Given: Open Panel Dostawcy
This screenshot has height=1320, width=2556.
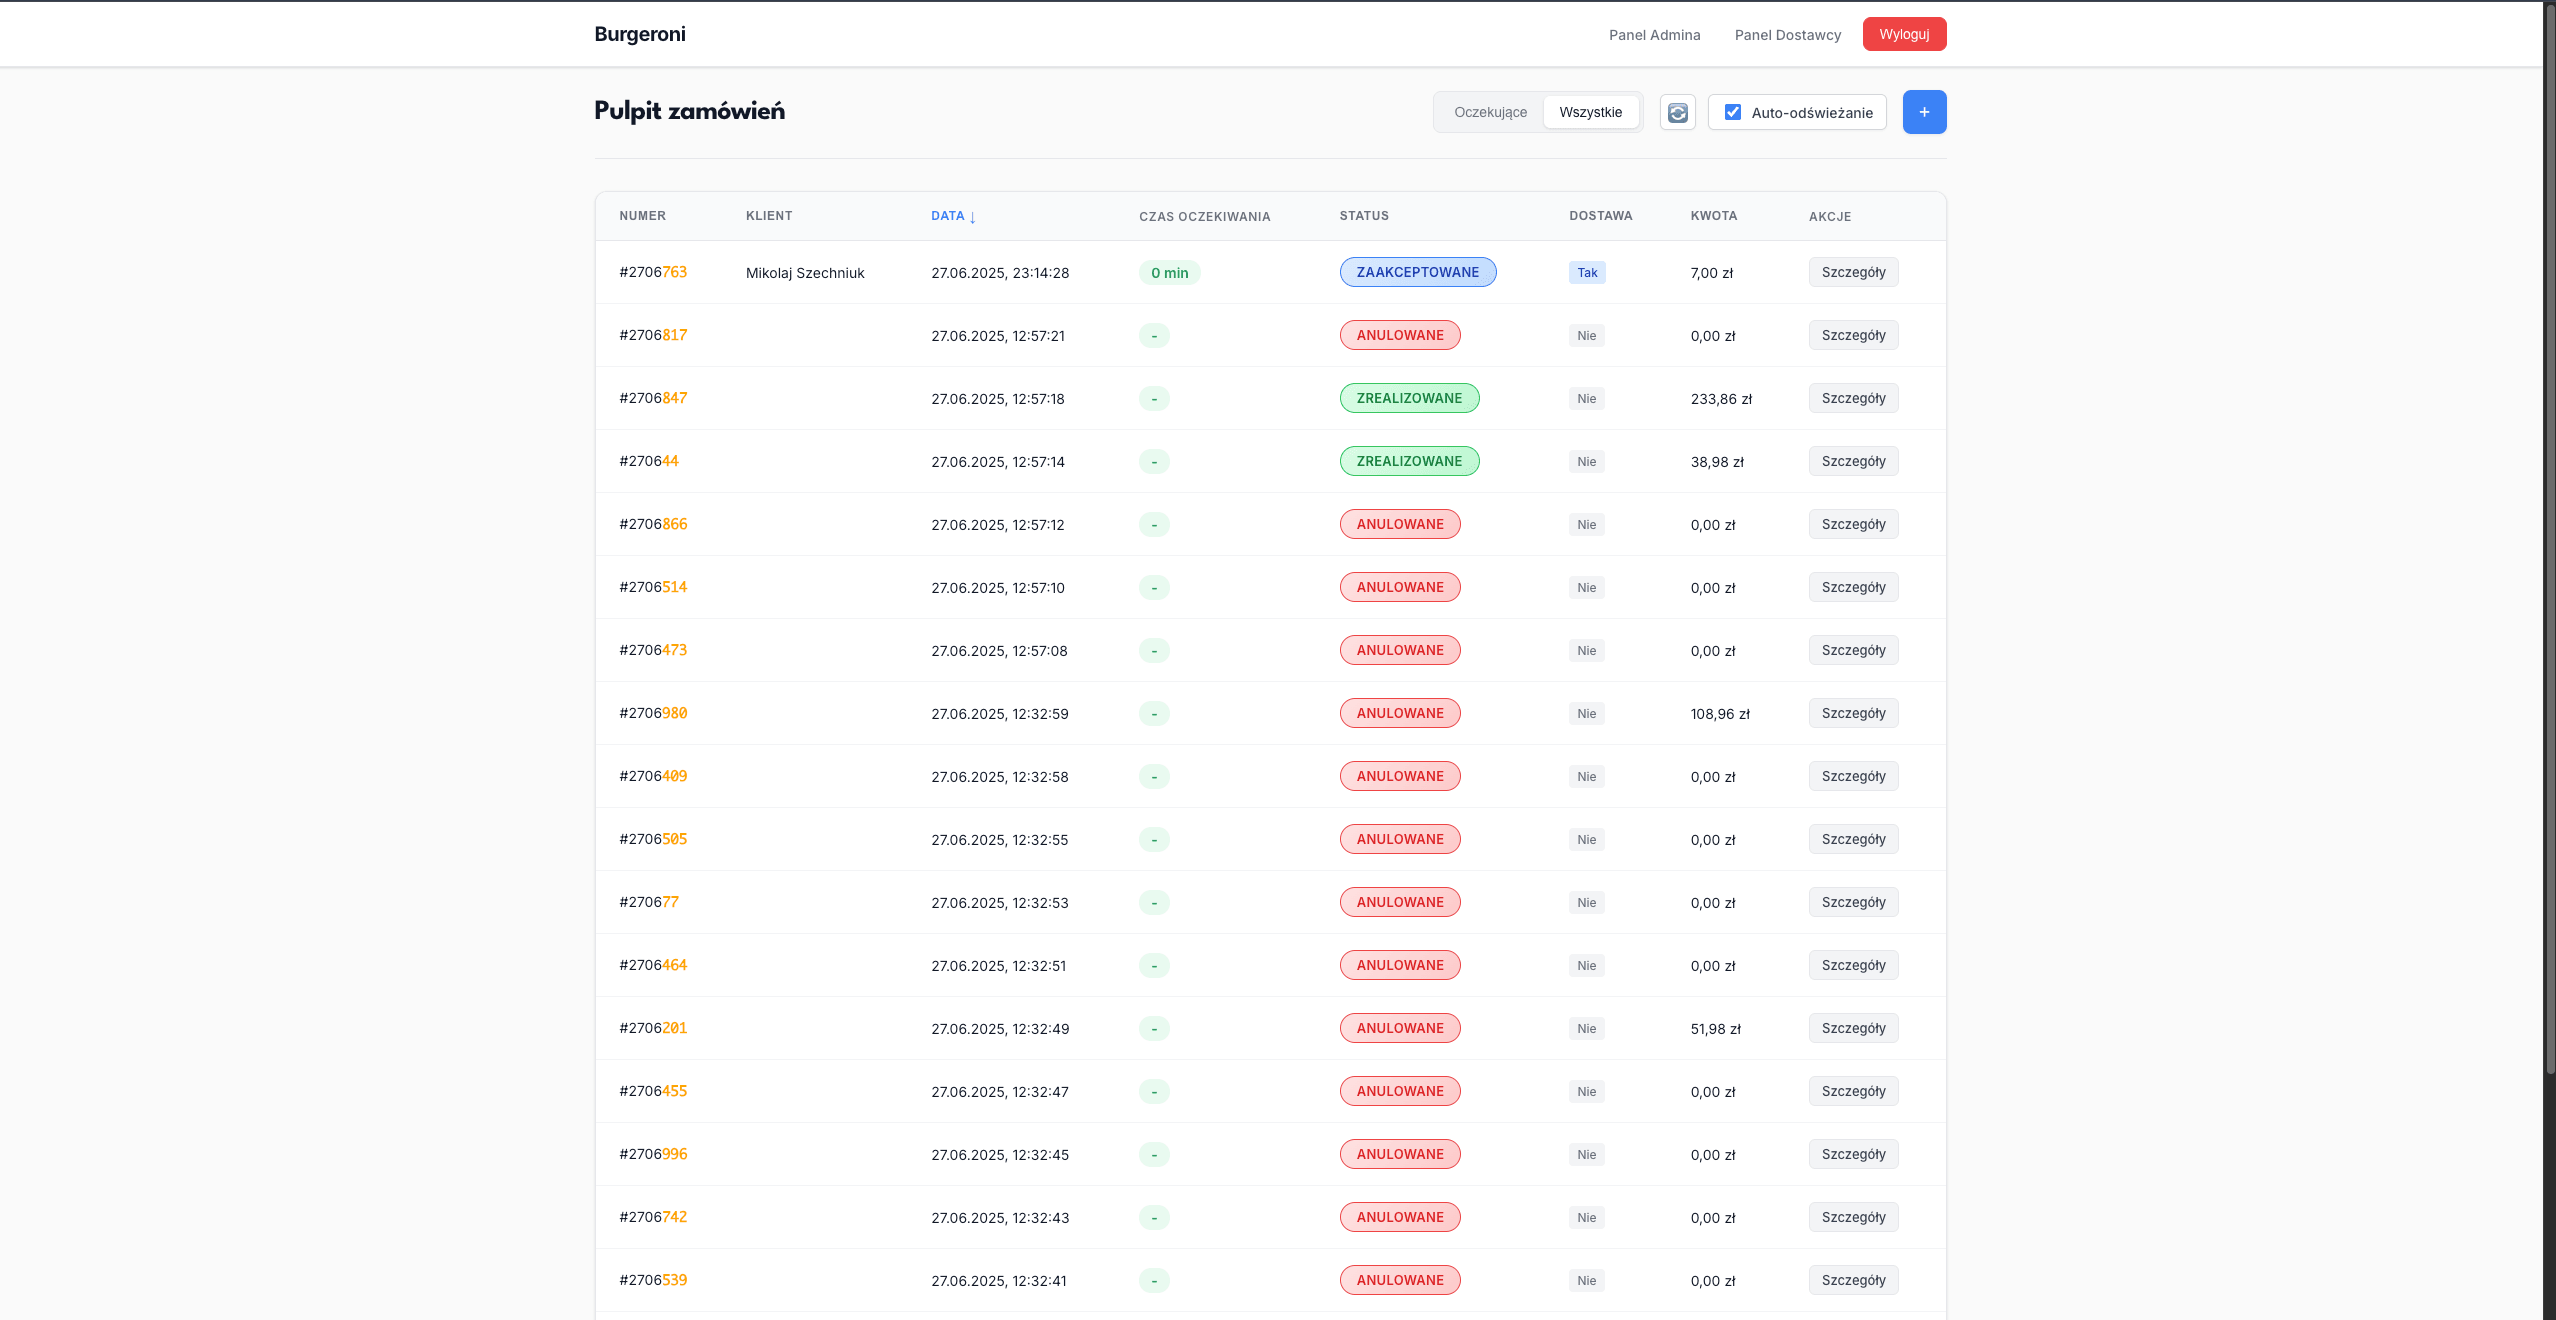Looking at the screenshot, I should click(1787, 35).
